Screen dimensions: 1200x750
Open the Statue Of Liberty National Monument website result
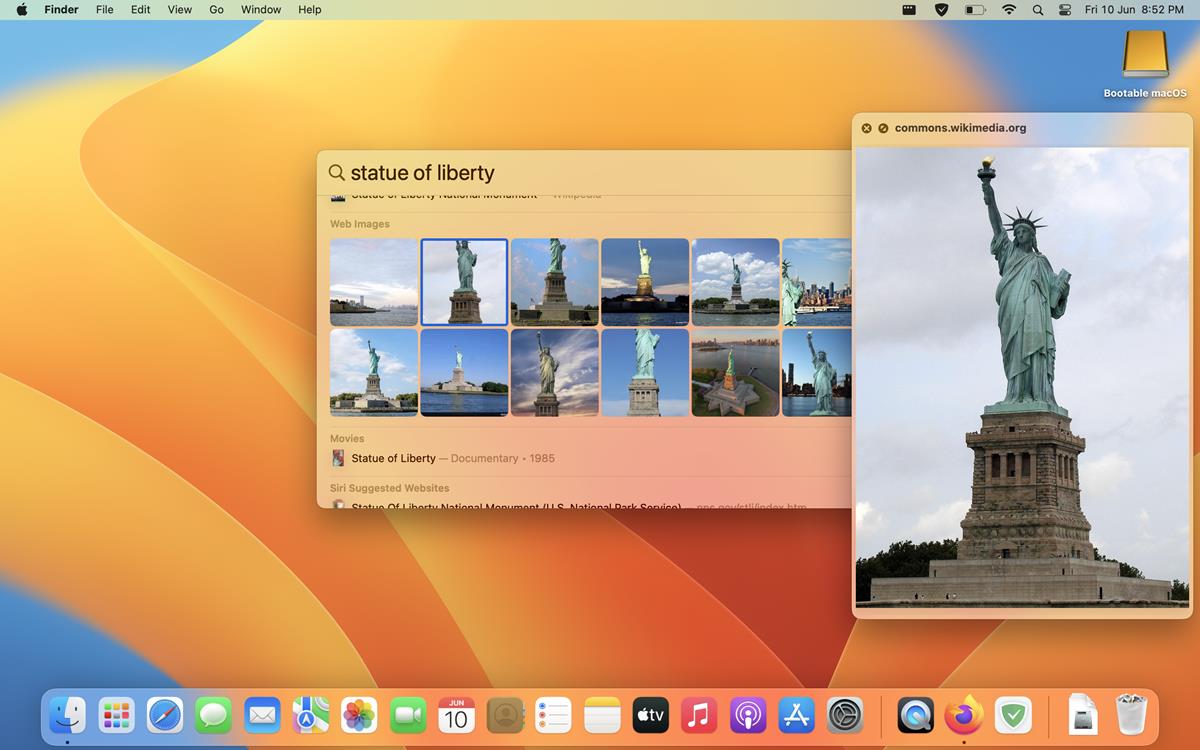[x=516, y=507]
